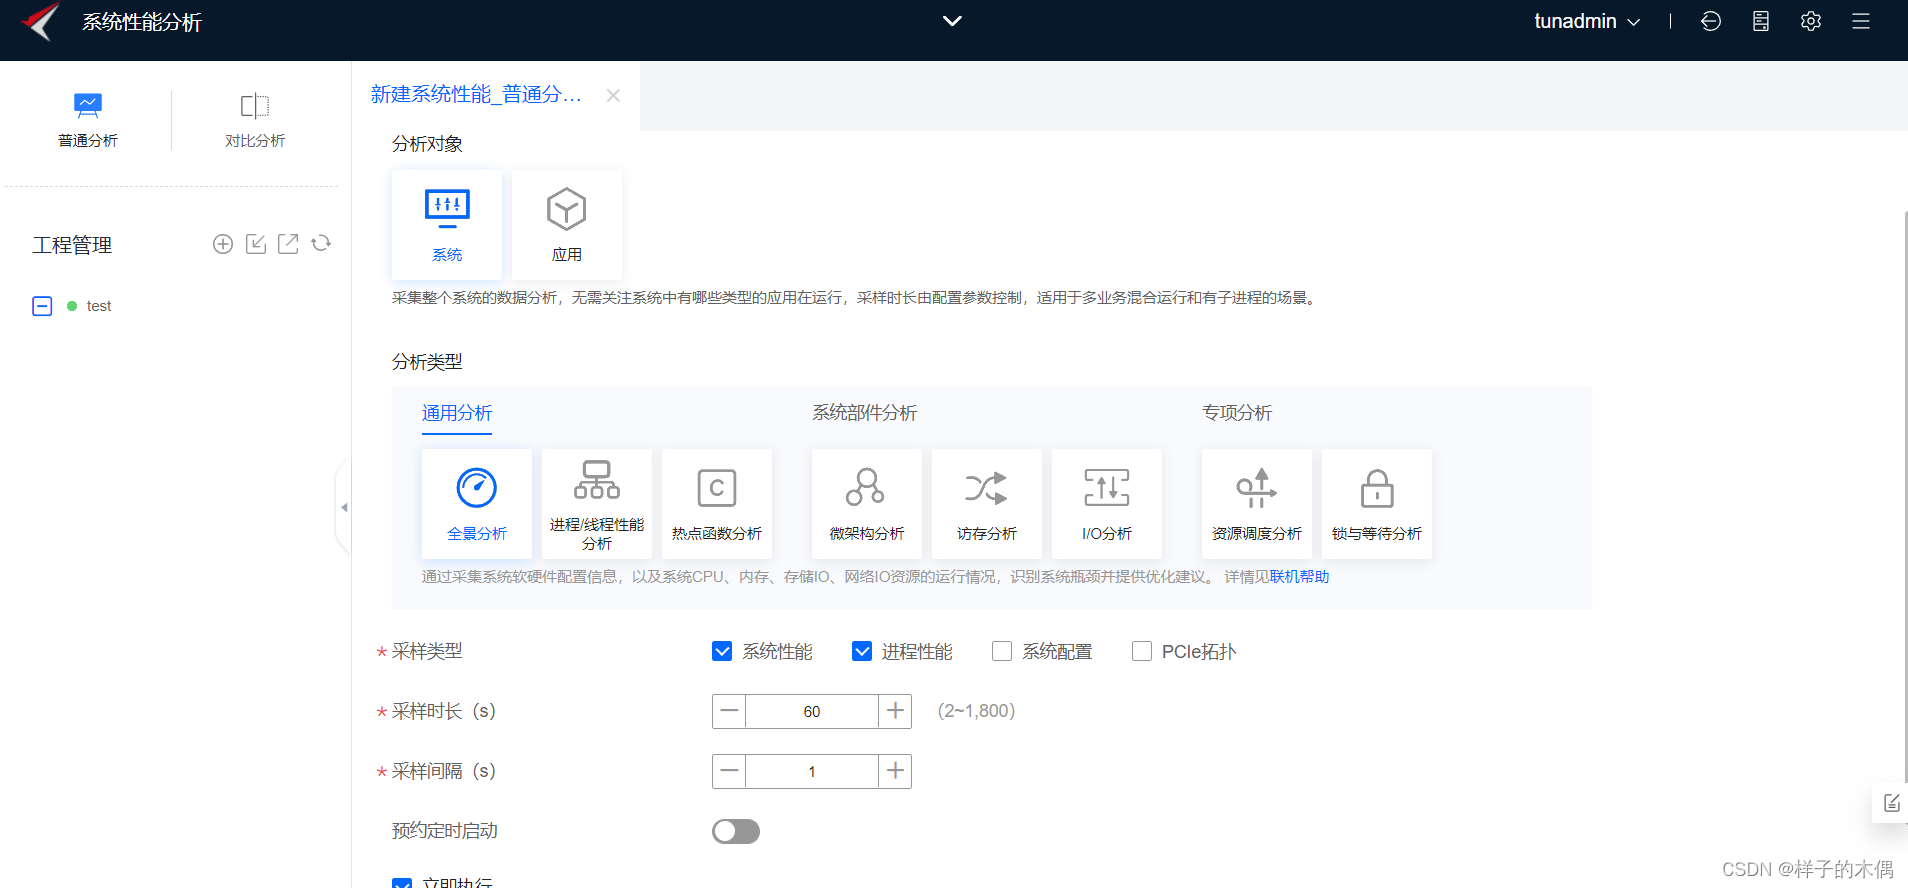
Task: Choose 进程/线程性能分析 type
Action: 597,504
